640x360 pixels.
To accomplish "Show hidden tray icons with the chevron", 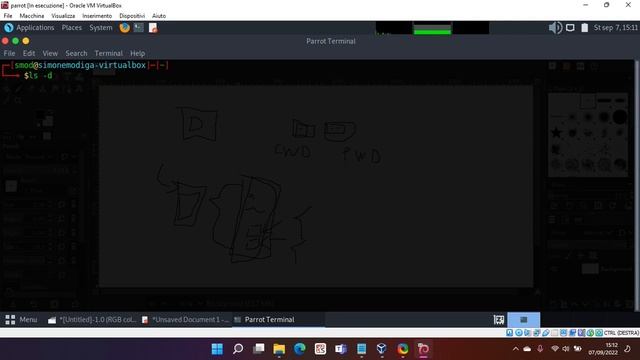I will pyautogui.click(x=516, y=349).
